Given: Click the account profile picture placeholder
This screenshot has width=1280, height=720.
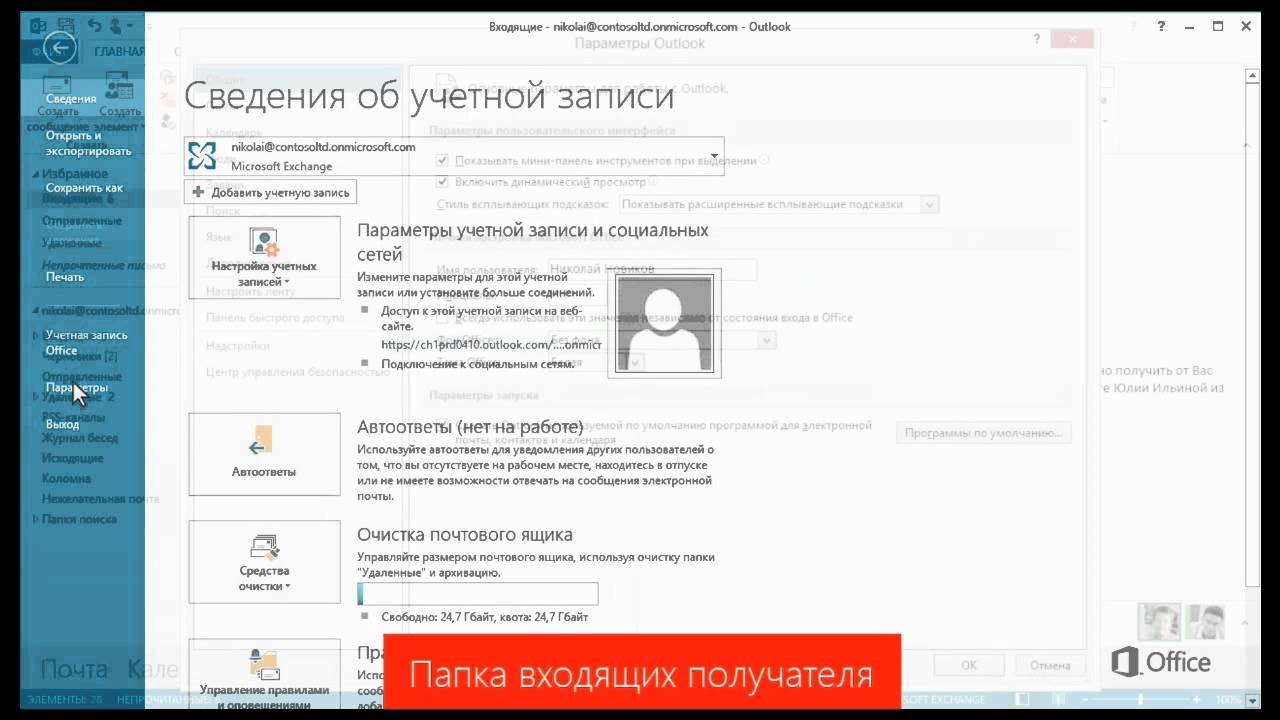Looking at the screenshot, I should [664, 324].
